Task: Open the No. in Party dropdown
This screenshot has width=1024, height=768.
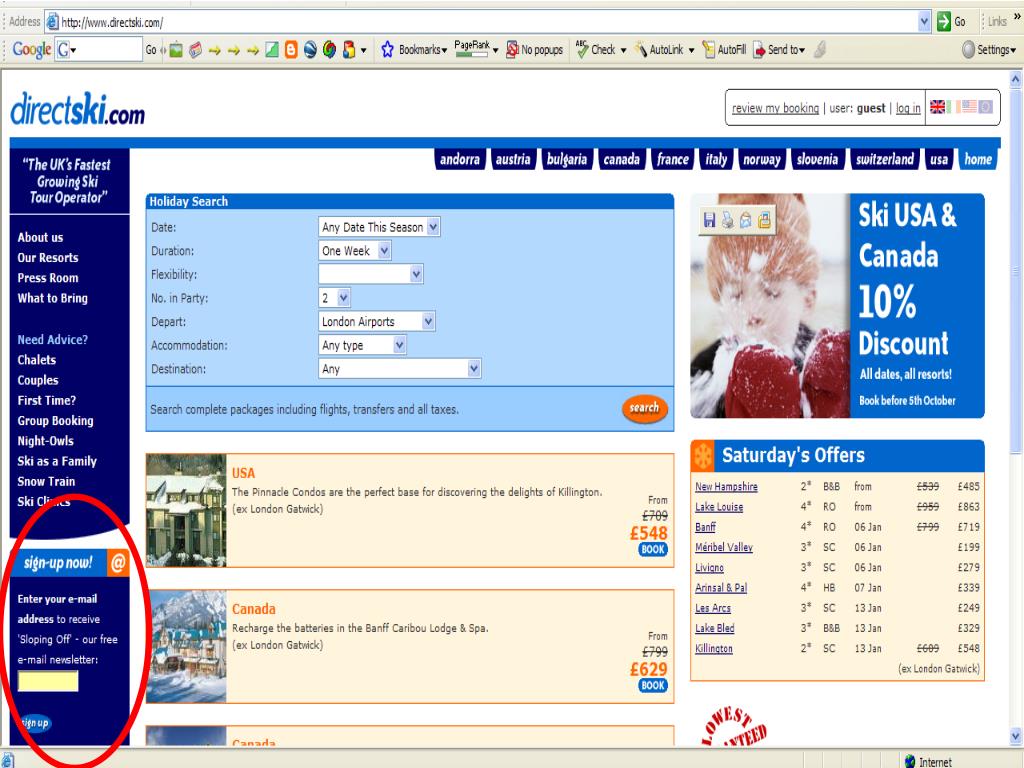Action: pos(334,298)
